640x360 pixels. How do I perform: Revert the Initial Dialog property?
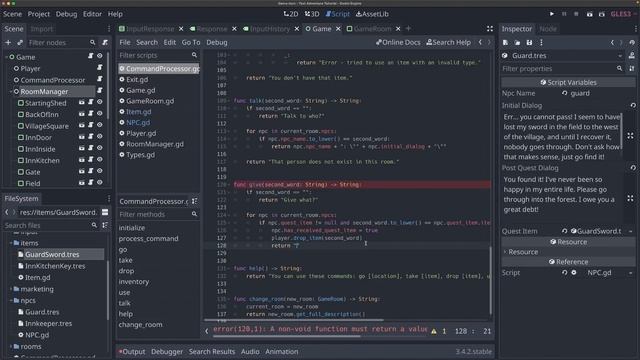coord(633,105)
